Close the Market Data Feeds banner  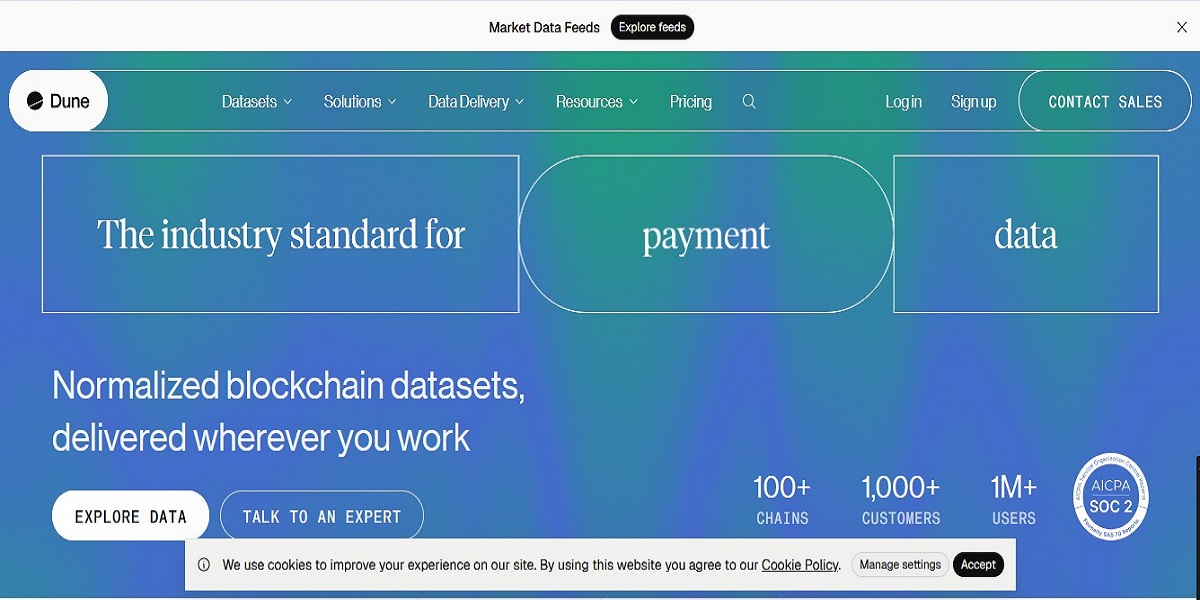[x=1181, y=27]
